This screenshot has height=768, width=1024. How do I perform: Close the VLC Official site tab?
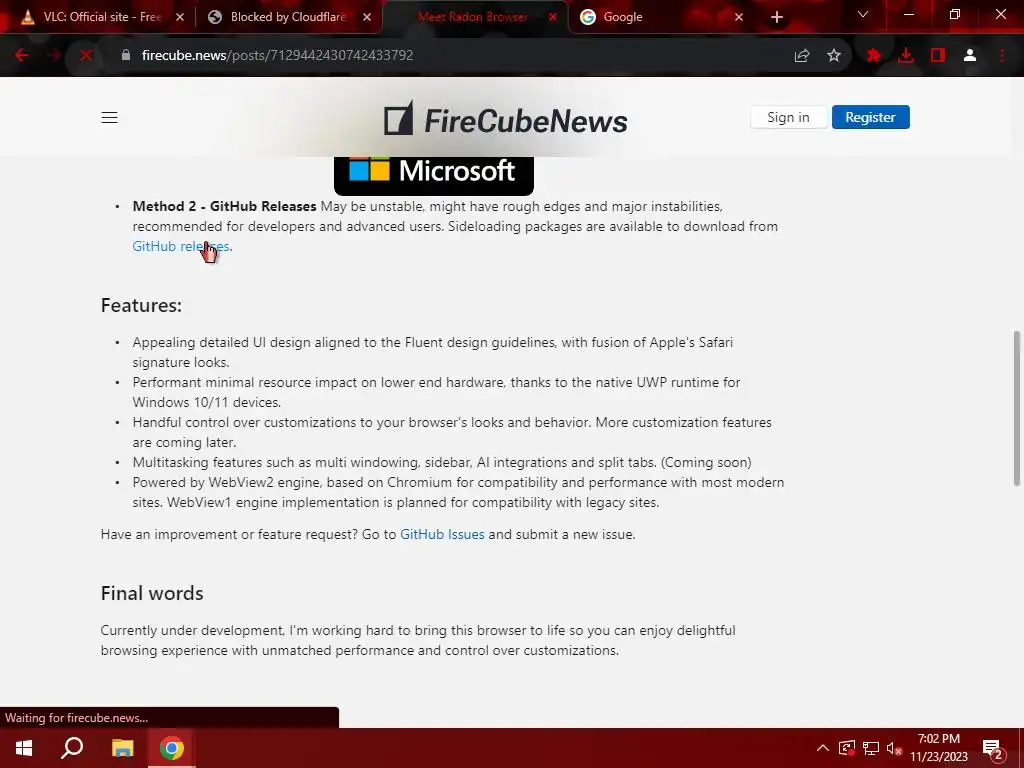click(x=180, y=17)
